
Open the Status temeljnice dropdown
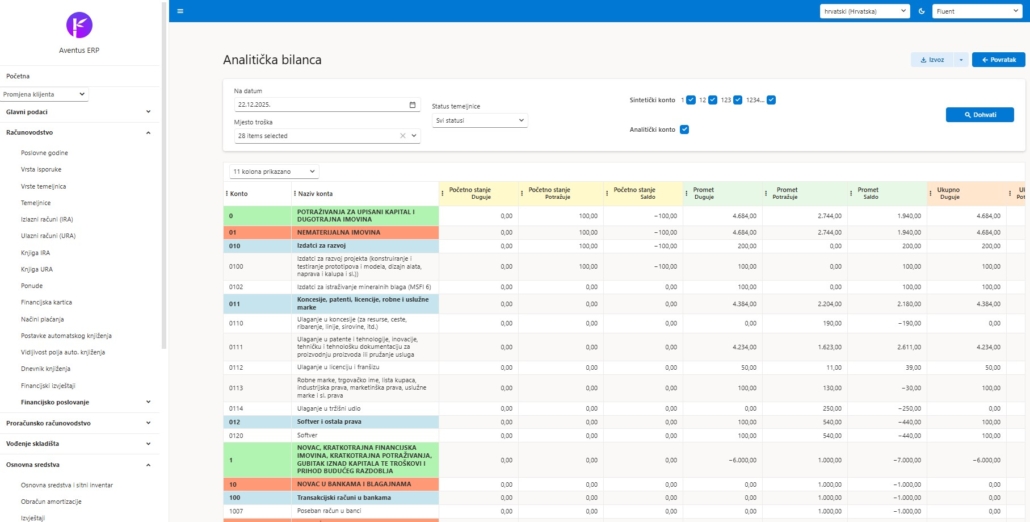[x=479, y=120]
